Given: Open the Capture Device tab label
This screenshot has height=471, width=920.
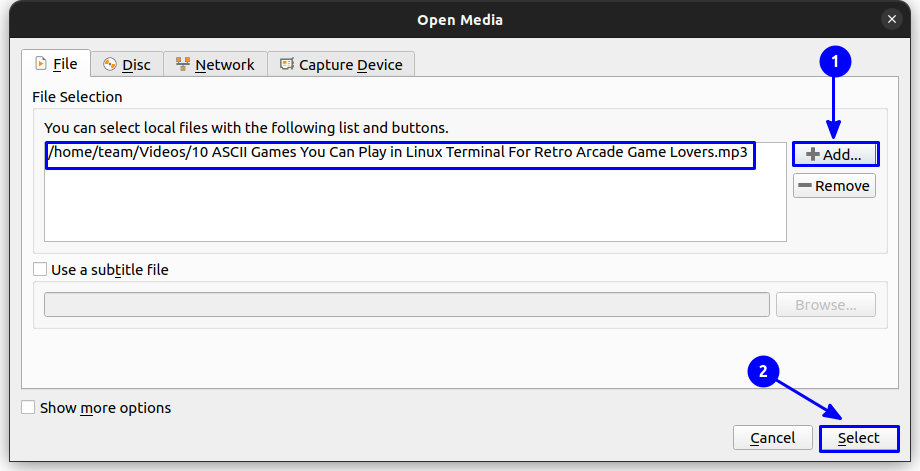Looking at the screenshot, I should pos(350,65).
